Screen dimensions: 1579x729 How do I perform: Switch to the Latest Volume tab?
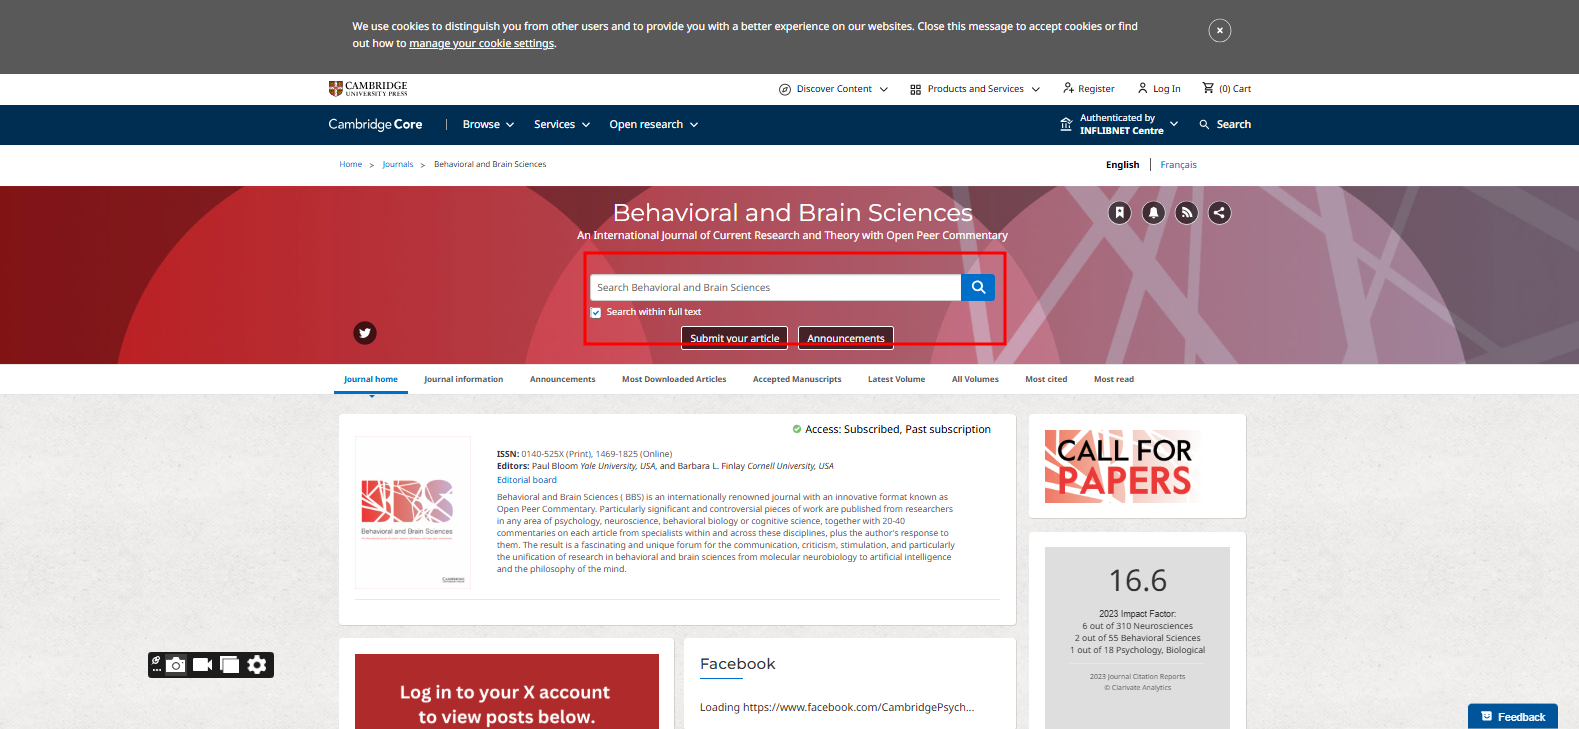[896, 380]
